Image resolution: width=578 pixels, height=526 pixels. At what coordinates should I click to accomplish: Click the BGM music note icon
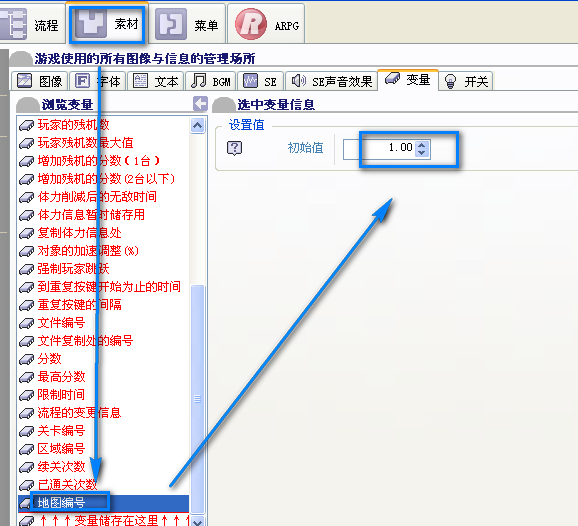[x=199, y=80]
